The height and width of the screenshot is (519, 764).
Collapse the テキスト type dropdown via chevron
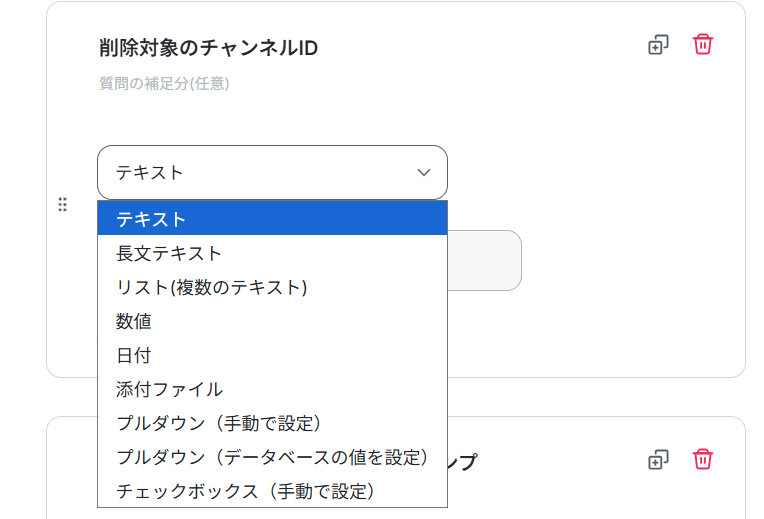tap(424, 173)
